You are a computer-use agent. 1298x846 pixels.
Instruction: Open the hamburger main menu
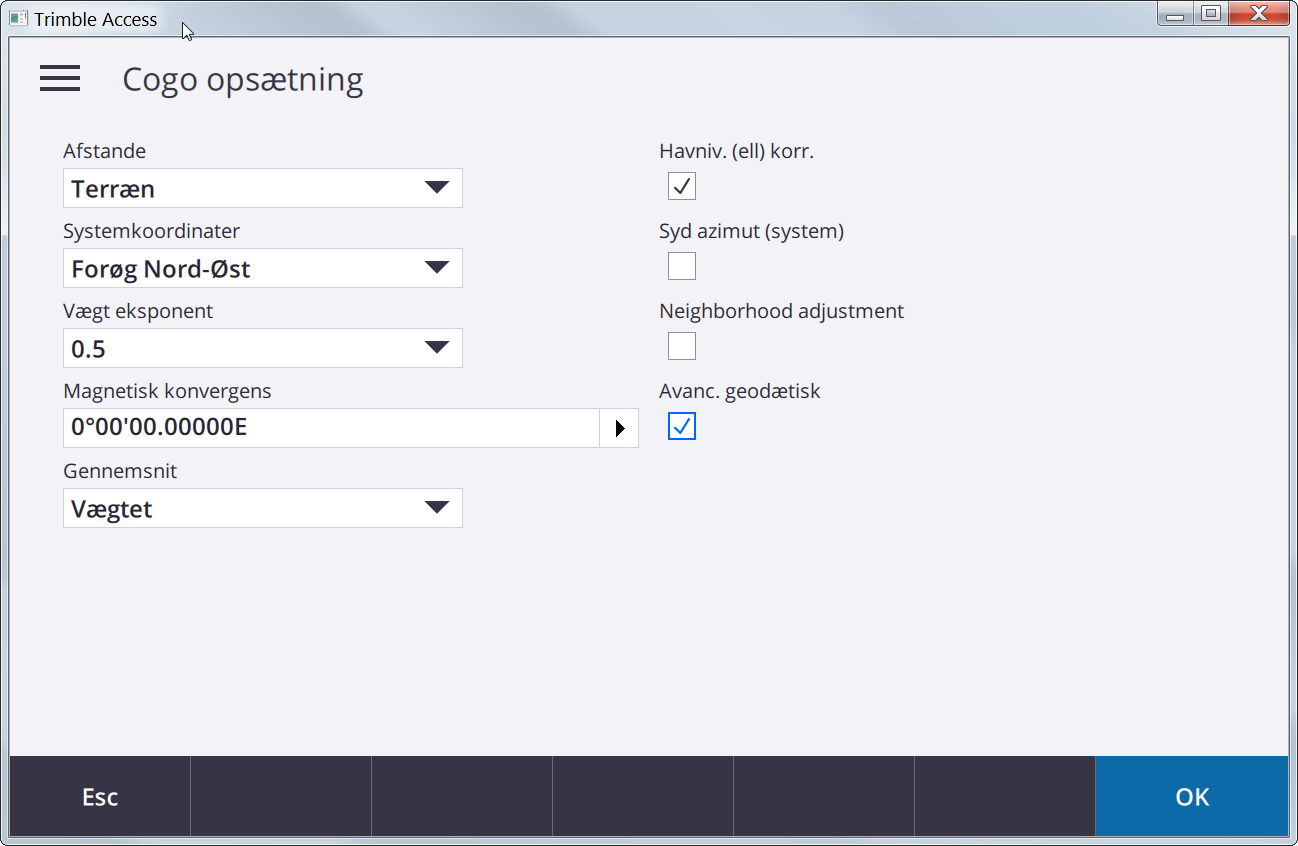click(x=60, y=79)
